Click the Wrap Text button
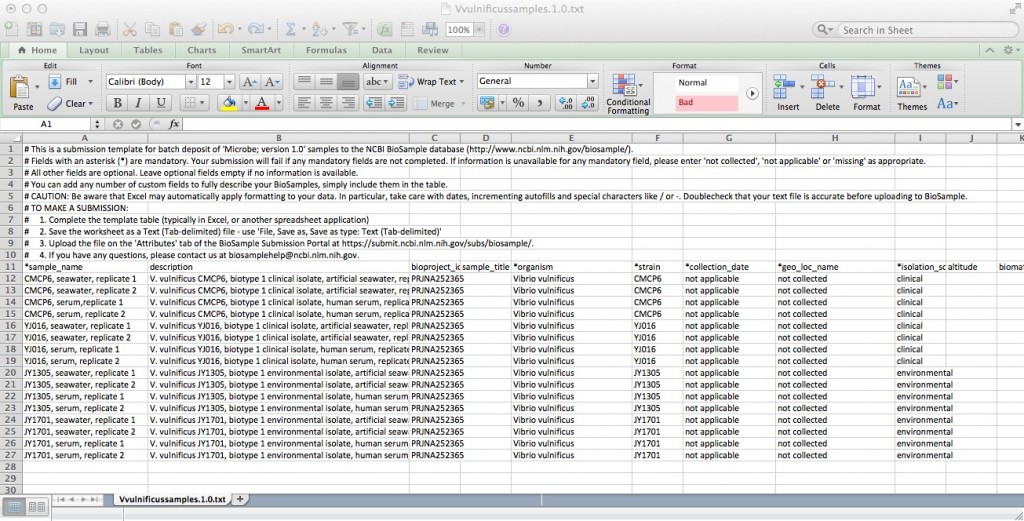Viewport: 1024px width, 521px height. [x=428, y=81]
